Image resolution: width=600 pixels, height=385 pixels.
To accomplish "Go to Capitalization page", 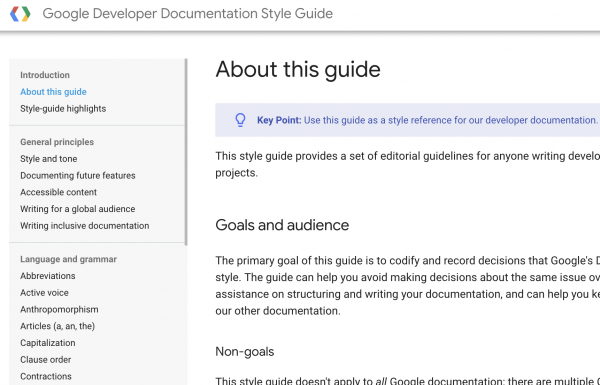I will pyautogui.click(x=48, y=343).
